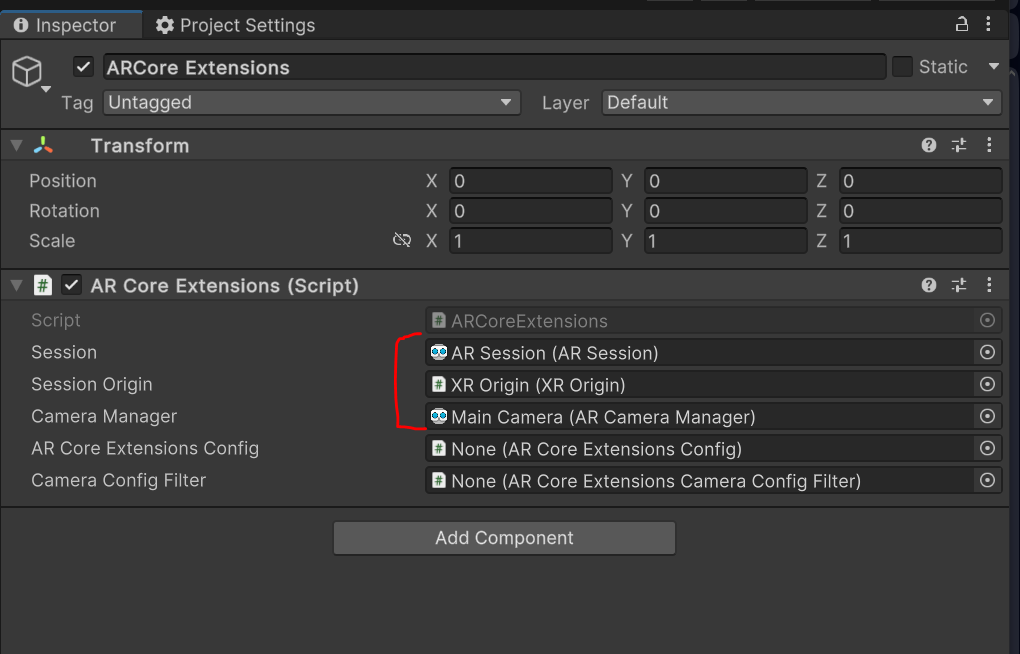
Task: Click object picker for Camera Manager field
Action: tap(987, 416)
